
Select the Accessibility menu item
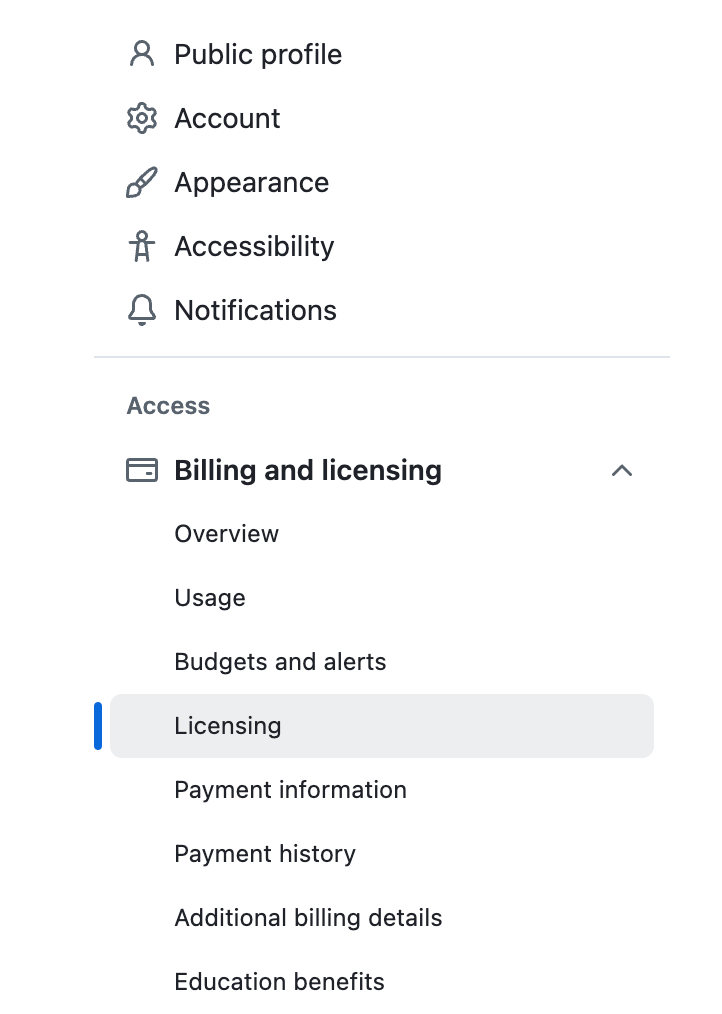tap(382, 246)
